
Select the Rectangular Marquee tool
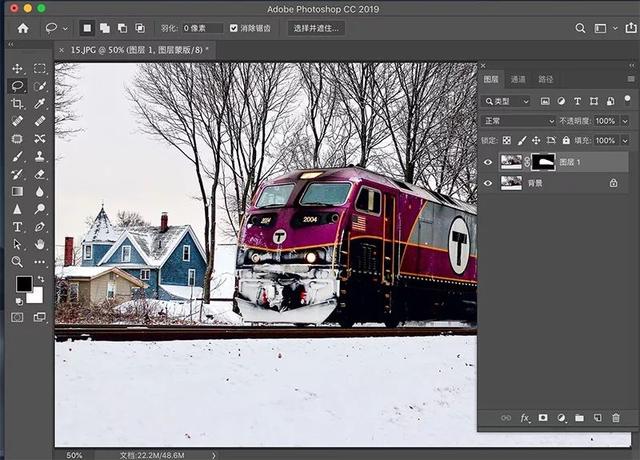40,68
